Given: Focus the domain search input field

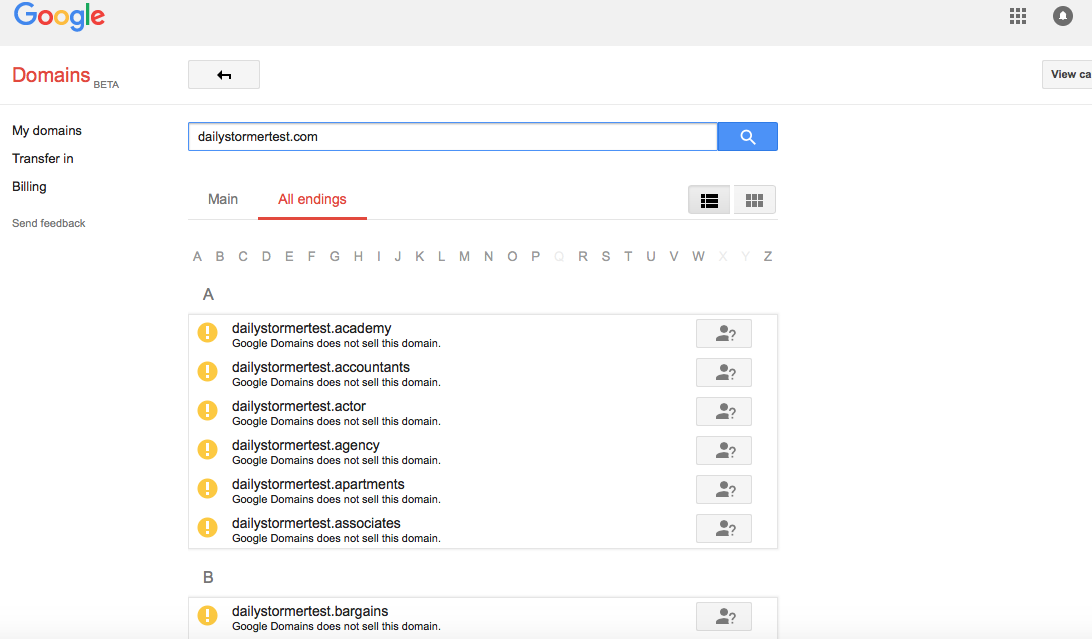Looking at the screenshot, I should (453, 136).
